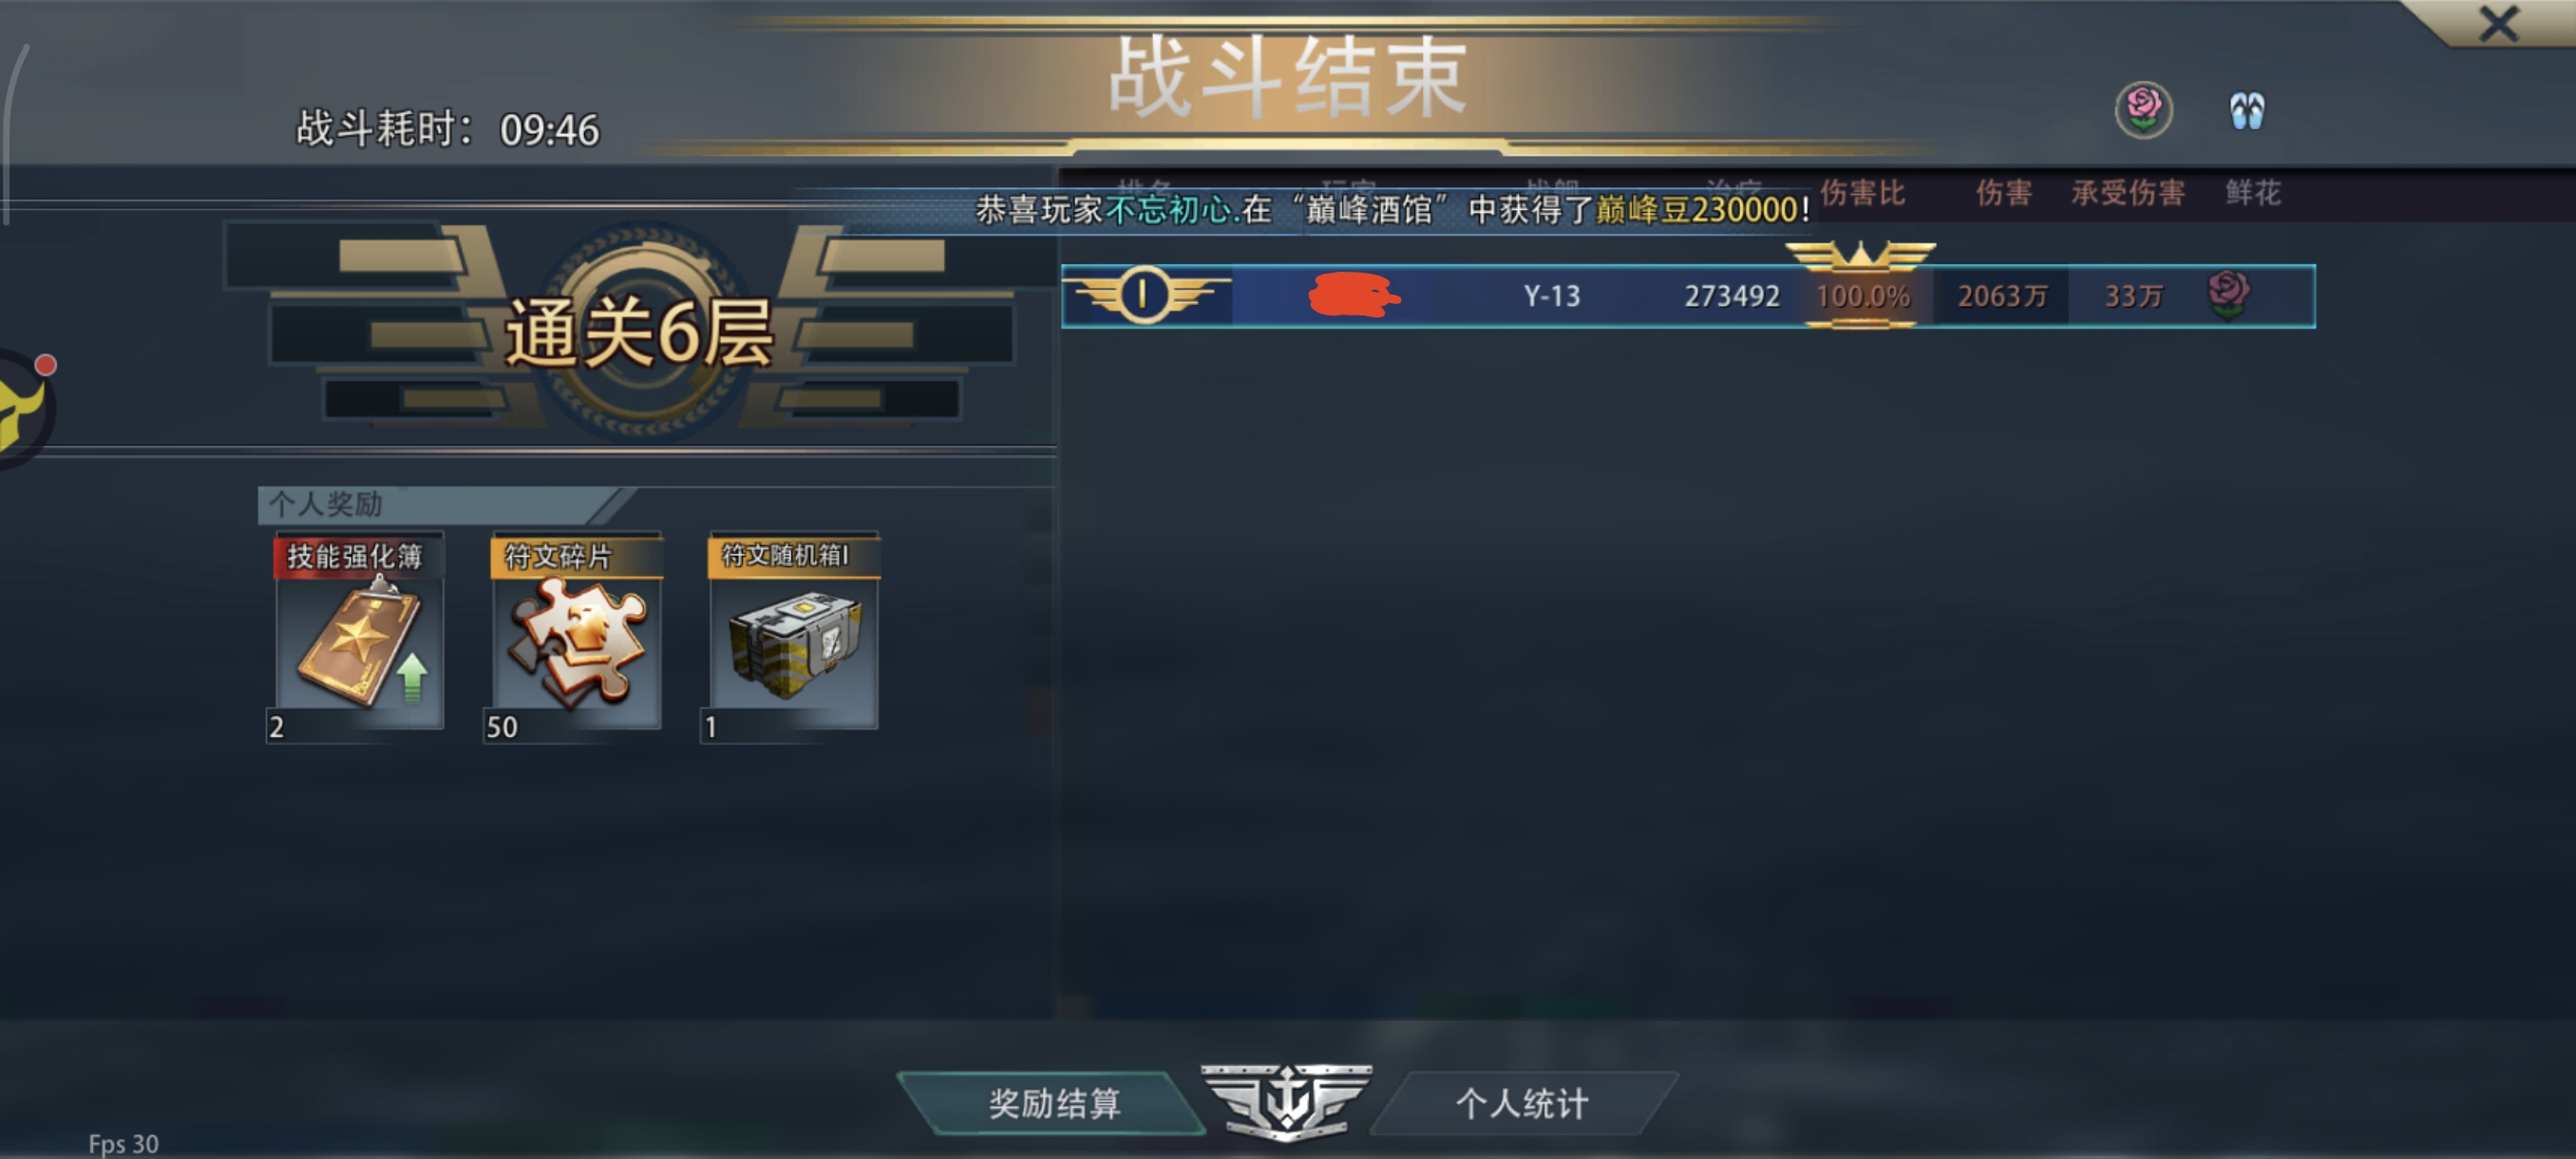The width and height of the screenshot is (2576, 1159).
Task: Click the rose icon in top bar
Action: pyautogui.click(x=2143, y=109)
